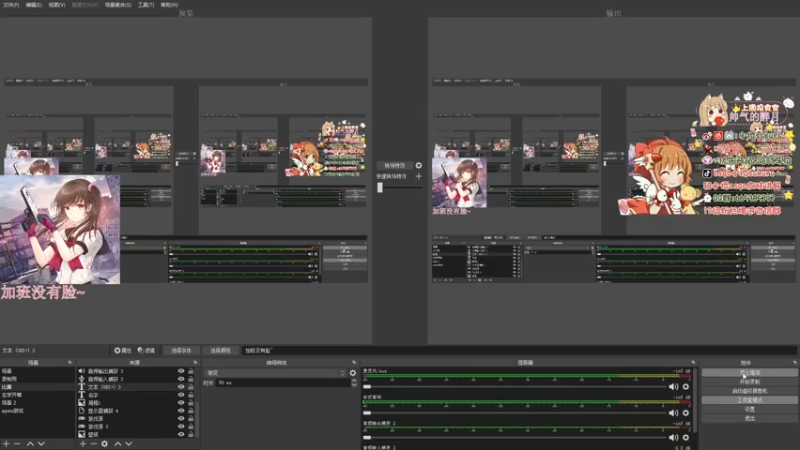Click the text content input field in source toolbar

[519, 351]
